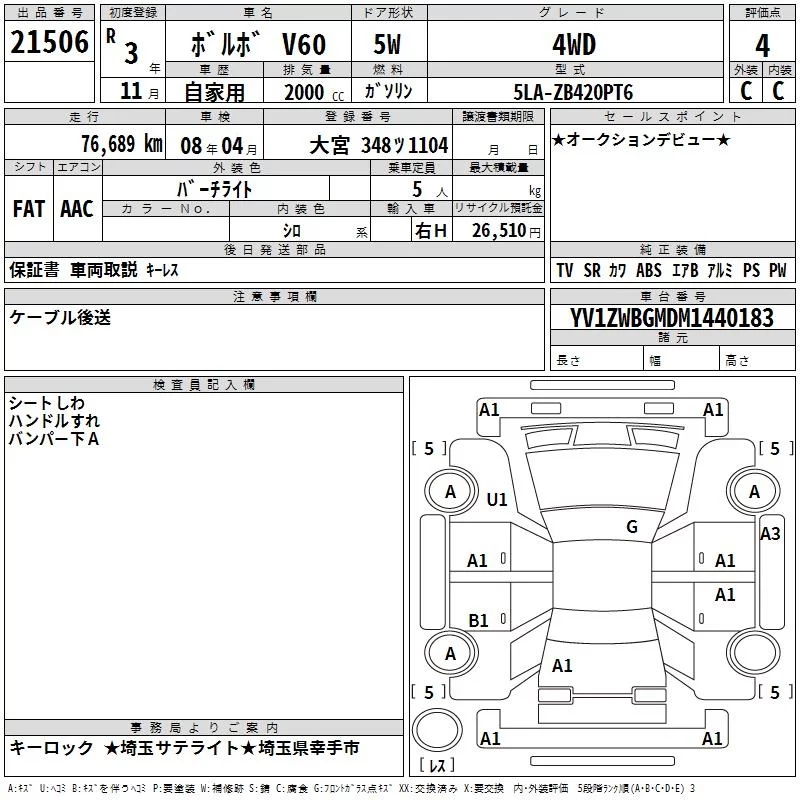800x800 pixels.
Task: Select inspector note シートしわ
Action: click(x=46, y=403)
